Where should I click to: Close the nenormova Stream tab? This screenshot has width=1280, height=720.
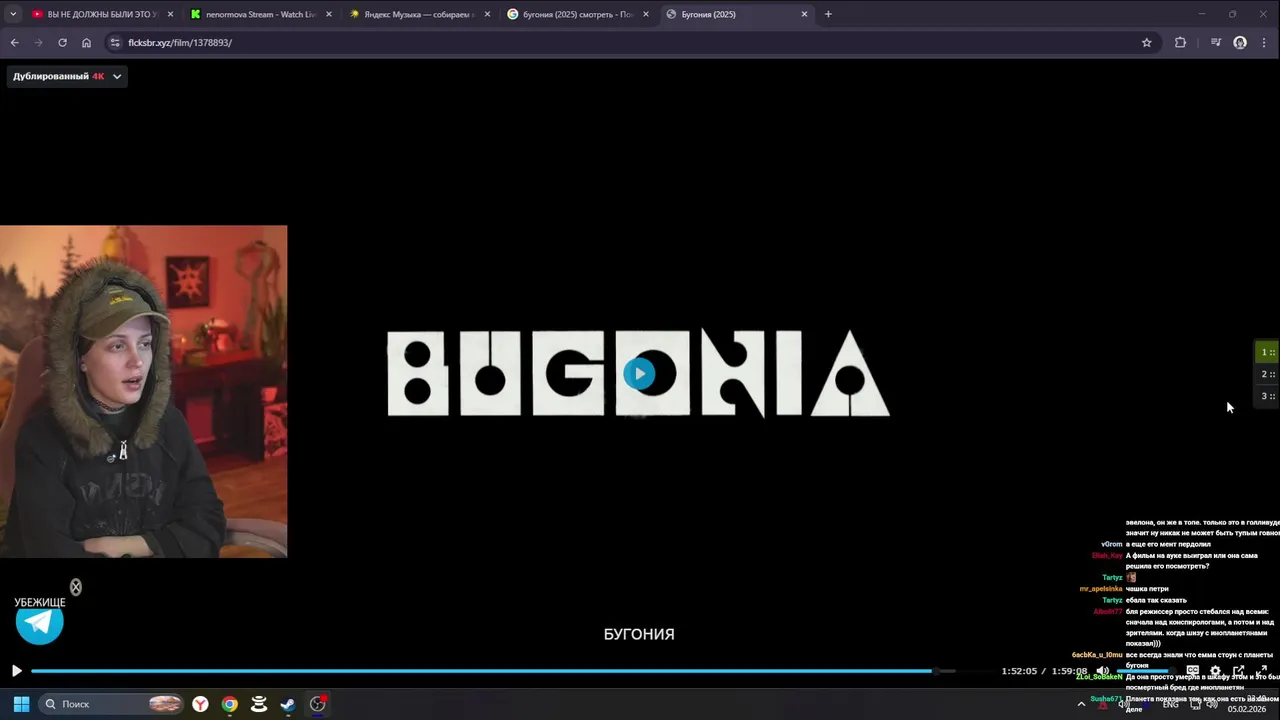pyautogui.click(x=329, y=14)
